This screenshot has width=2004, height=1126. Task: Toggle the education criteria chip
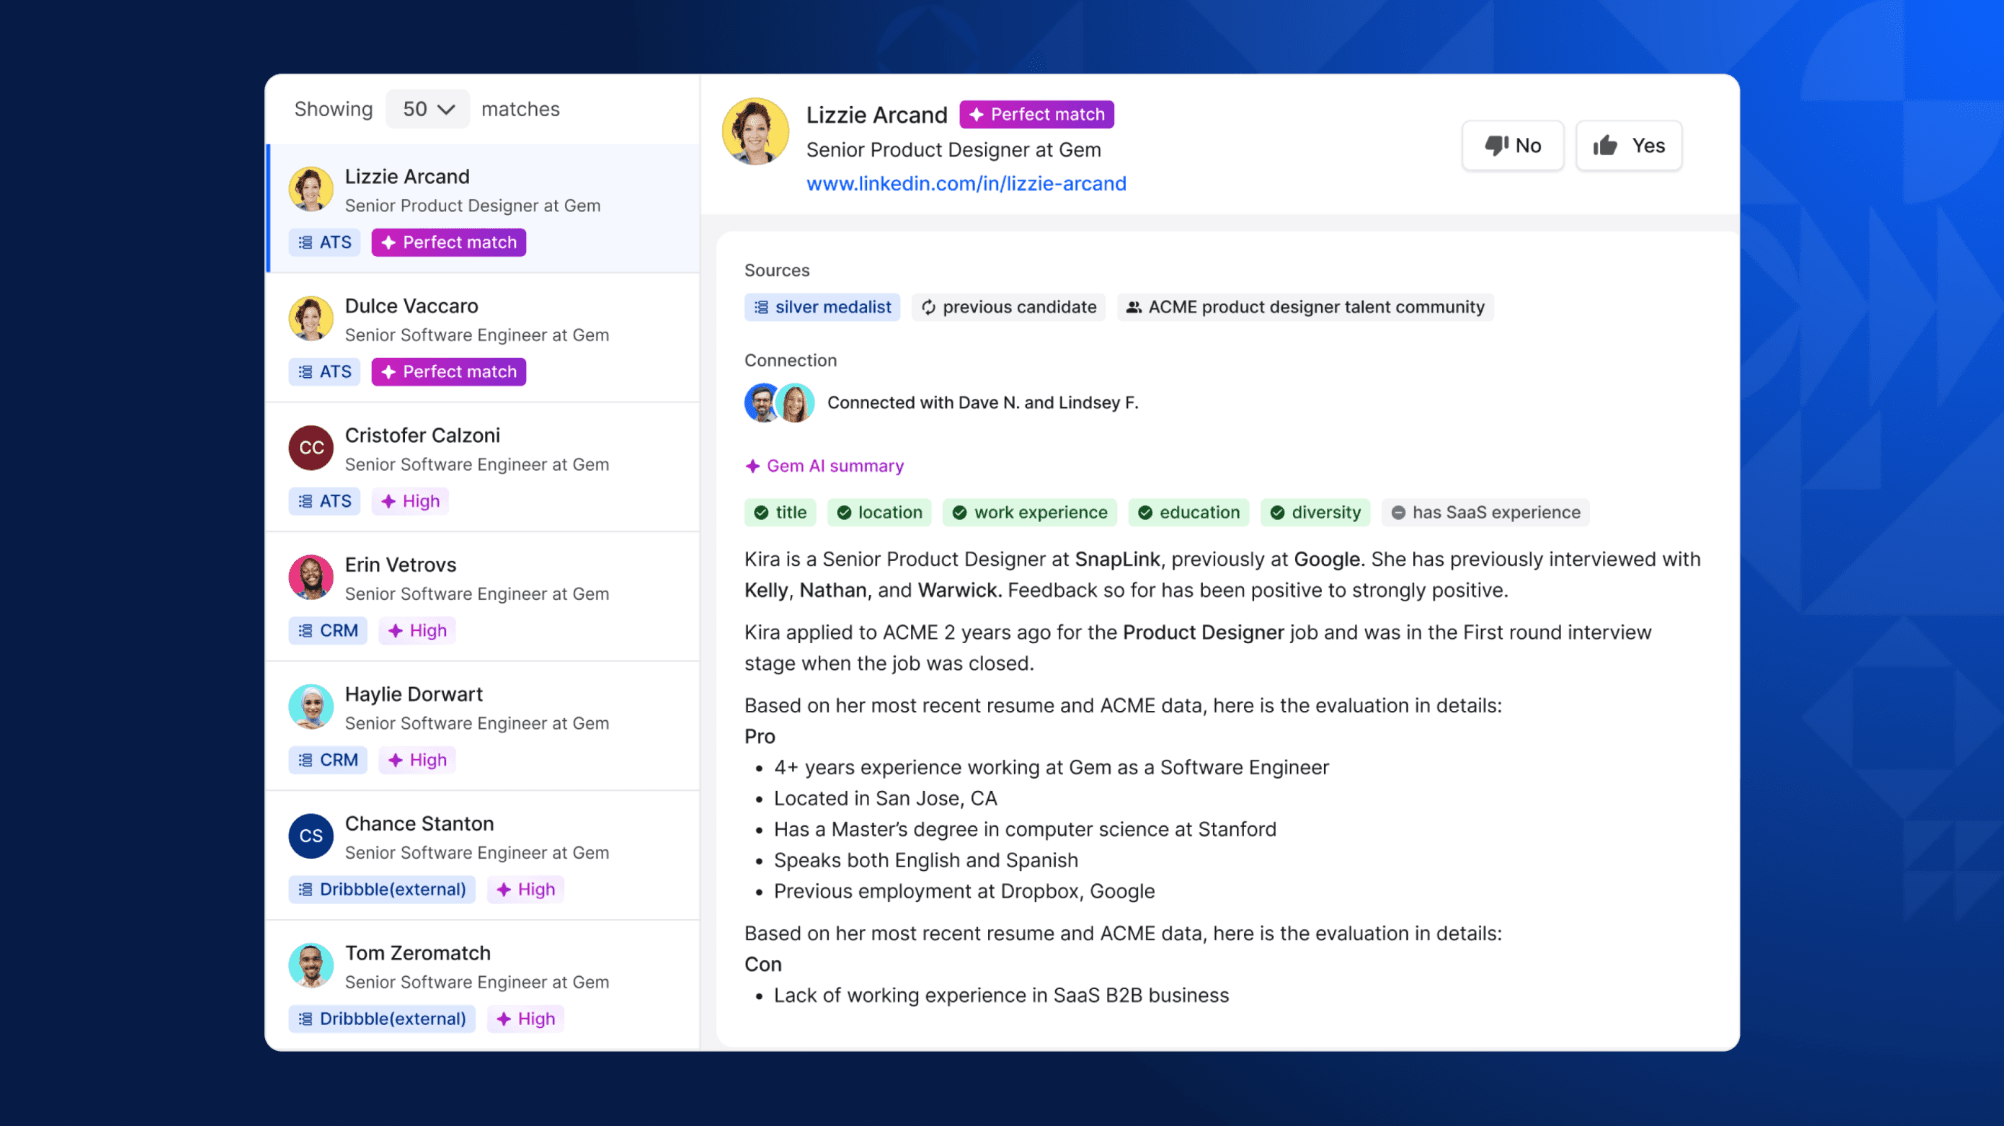1189,513
